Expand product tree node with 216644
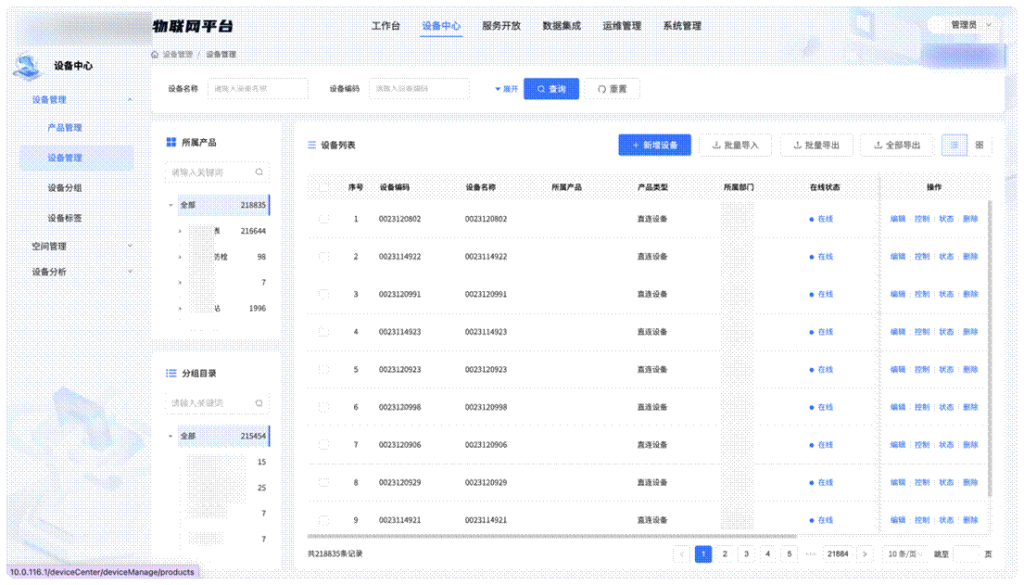Image resolution: width=1024 pixels, height=585 pixels. pos(180,231)
